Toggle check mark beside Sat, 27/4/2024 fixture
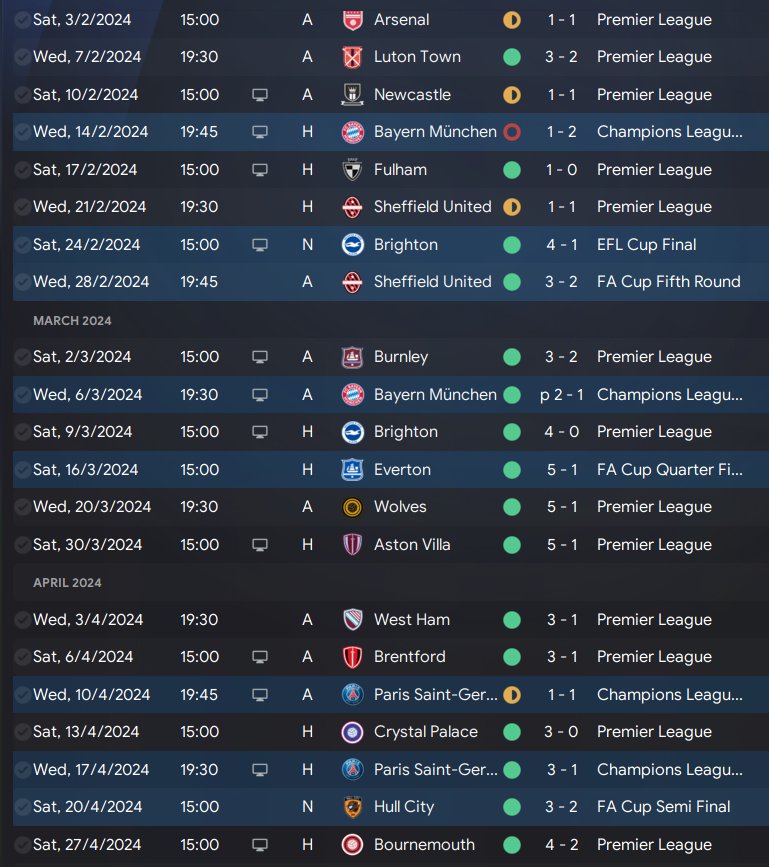The width and height of the screenshot is (769, 867). pos(22,845)
